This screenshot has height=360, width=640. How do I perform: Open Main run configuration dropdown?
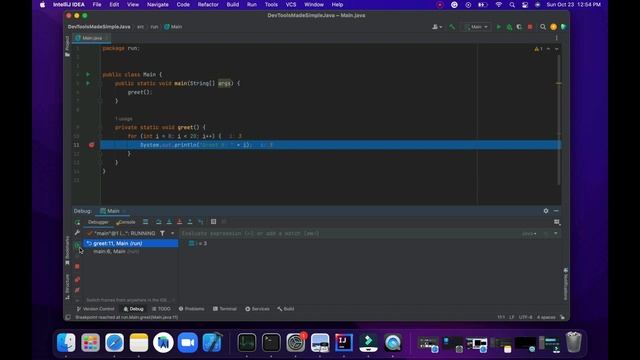click(x=476, y=27)
